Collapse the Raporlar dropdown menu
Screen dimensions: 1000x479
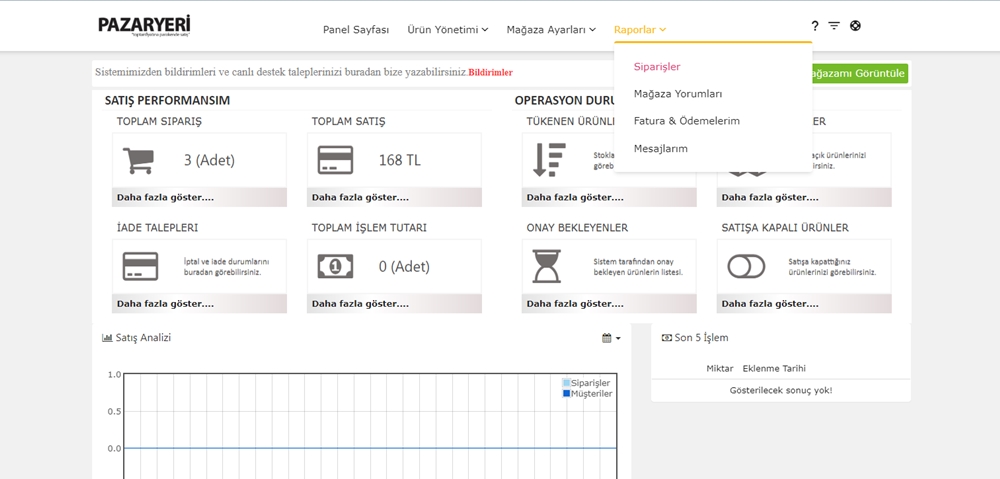coord(640,29)
